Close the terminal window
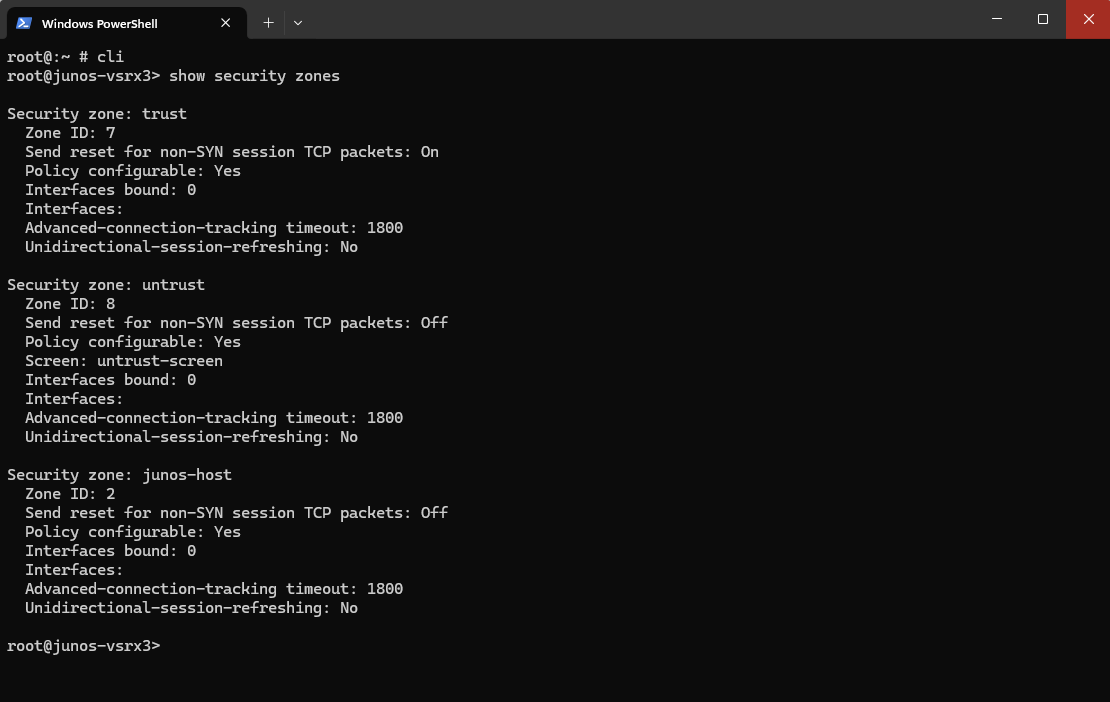The width and height of the screenshot is (1110, 702). tap(1088, 19)
